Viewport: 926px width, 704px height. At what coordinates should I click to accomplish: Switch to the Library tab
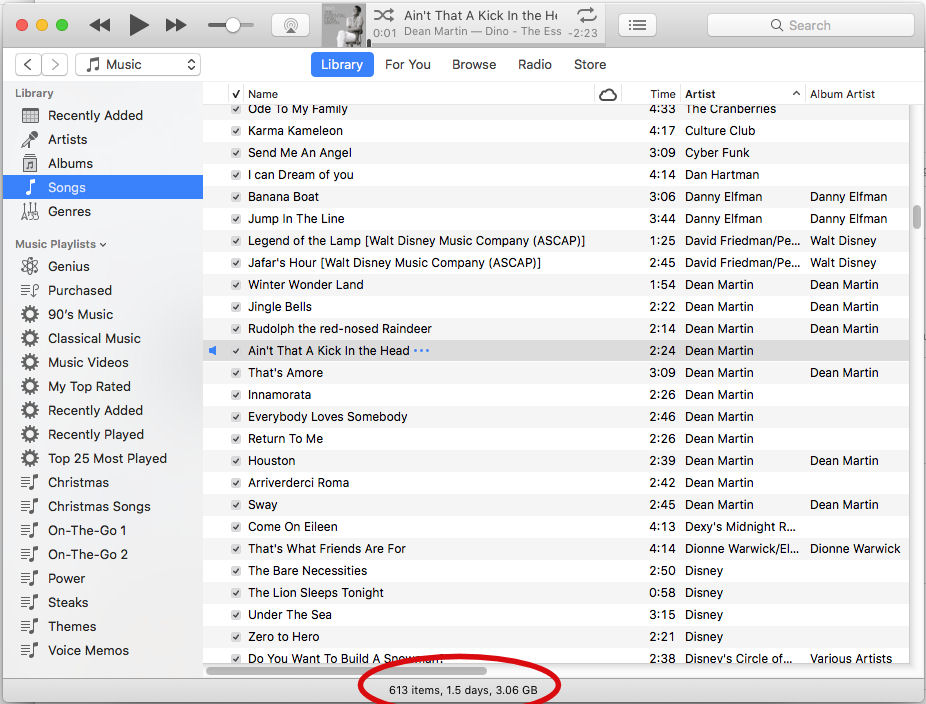[342, 64]
